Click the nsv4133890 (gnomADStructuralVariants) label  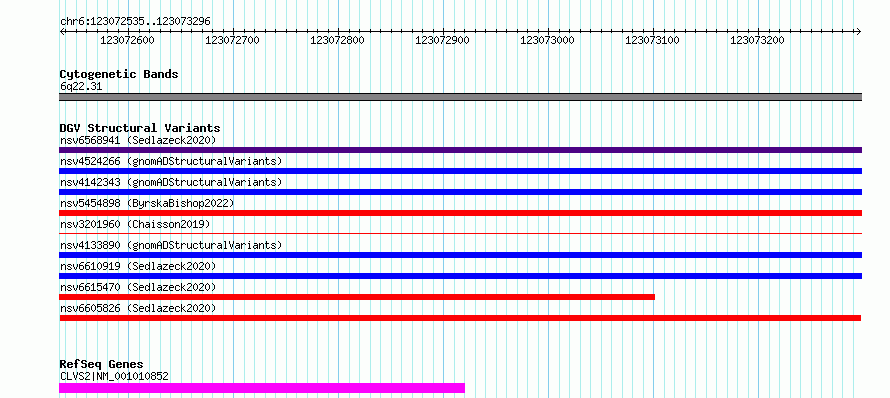pos(171,245)
